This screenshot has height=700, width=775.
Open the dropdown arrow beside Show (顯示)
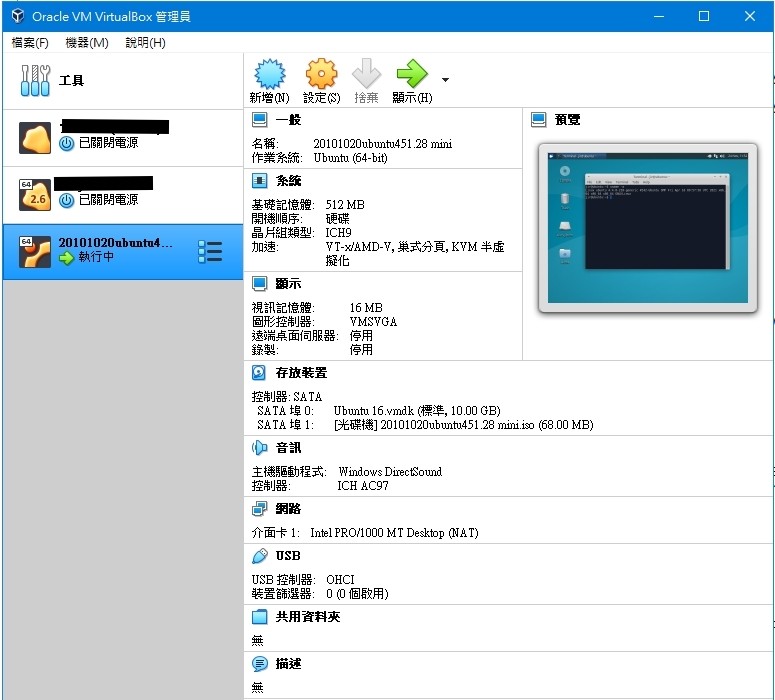pos(445,80)
